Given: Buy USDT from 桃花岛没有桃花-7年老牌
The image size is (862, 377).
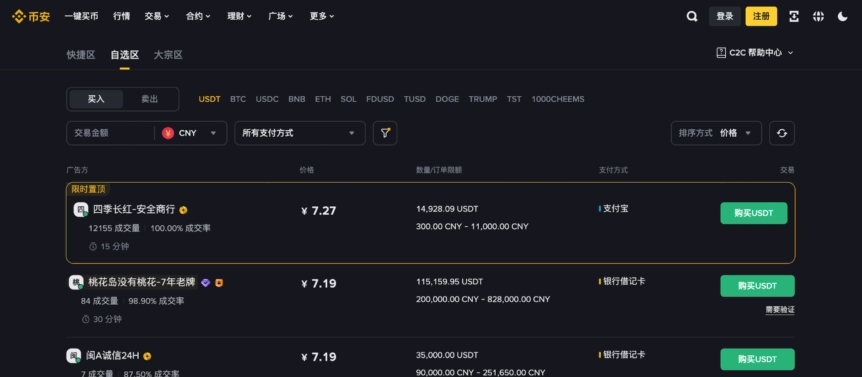Looking at the screenshot, I should [x=758, y=286].
